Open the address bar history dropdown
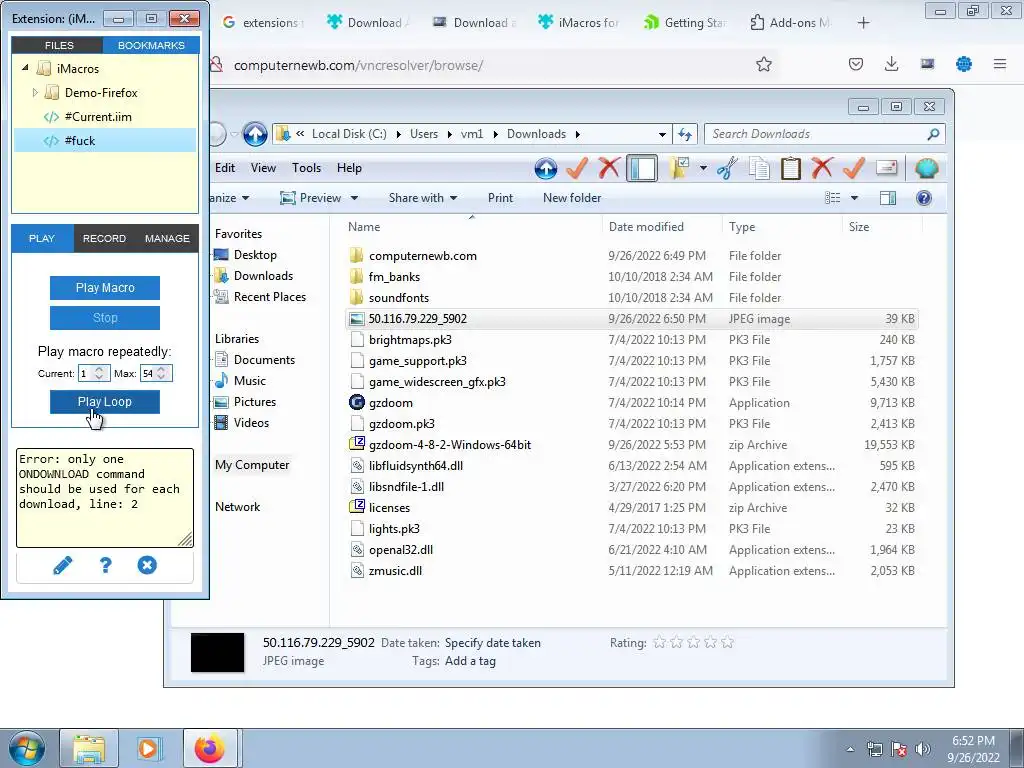 click(x=662, y=134)
